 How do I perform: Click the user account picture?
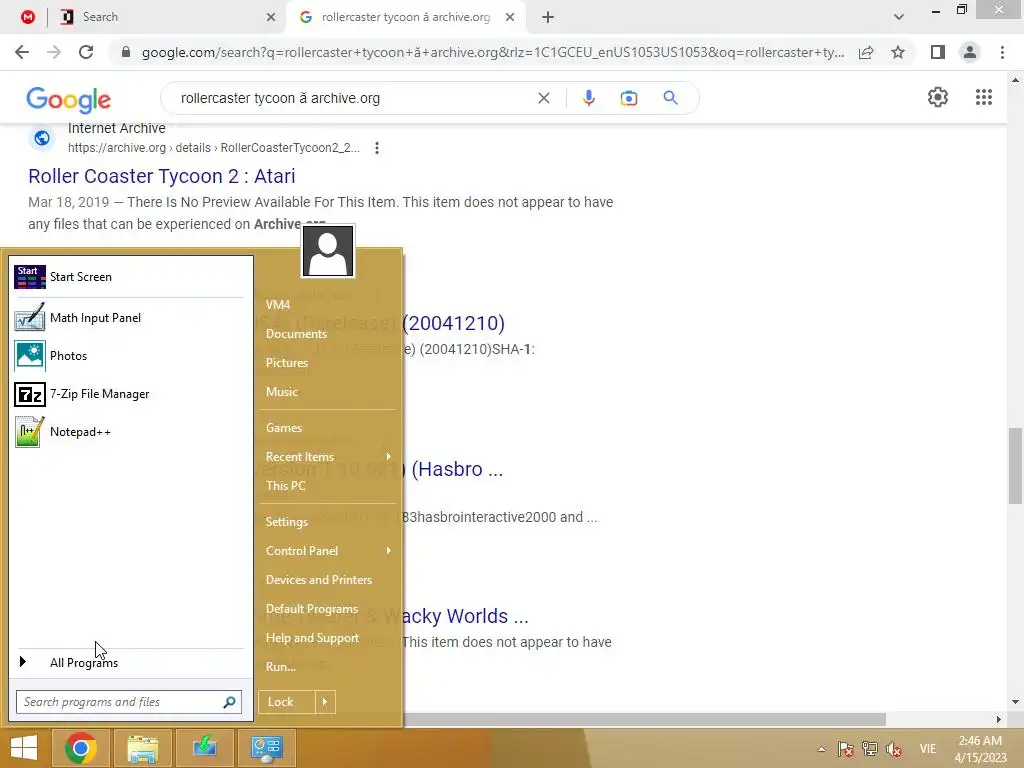point(328,251)
